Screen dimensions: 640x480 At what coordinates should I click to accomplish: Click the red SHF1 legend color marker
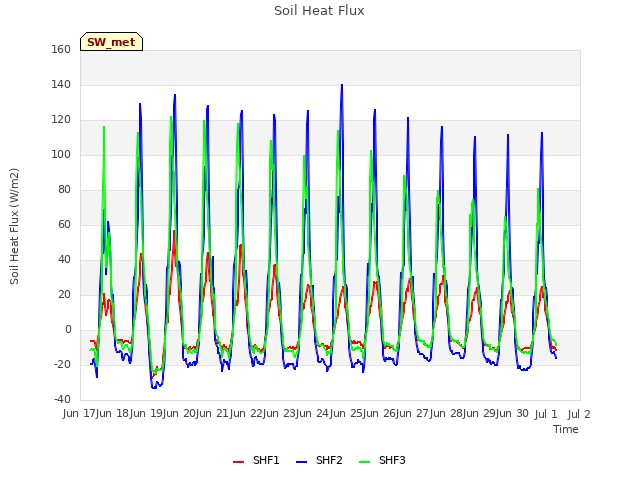tap(238, 462)
